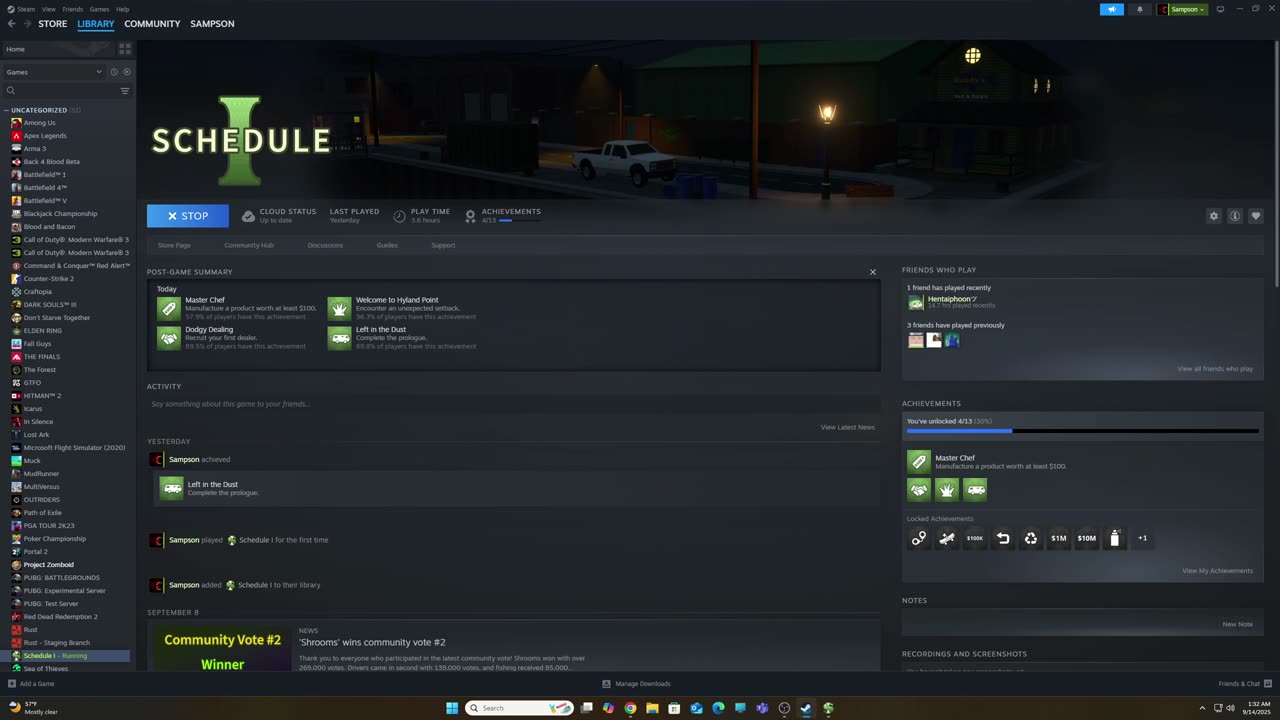This screenshot has width=1280, height=720.
Task: Click the recent activity clock filter icon
Action: pyautogui.click(x=114, y=72)
